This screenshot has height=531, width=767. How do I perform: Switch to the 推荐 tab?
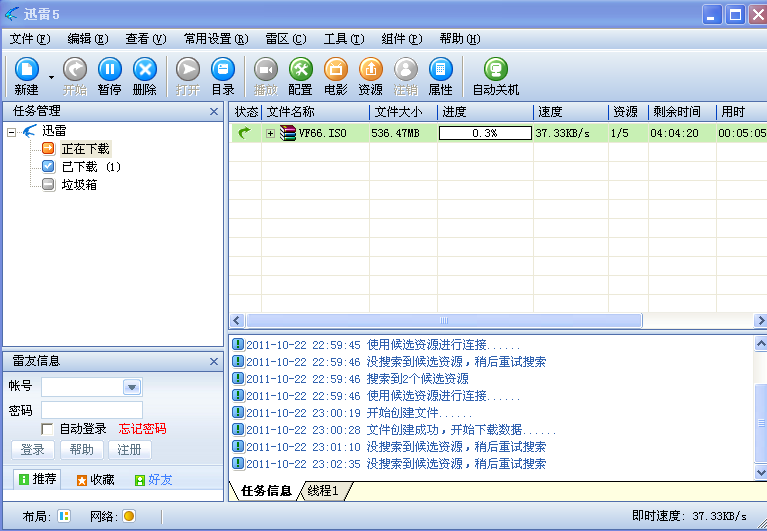38,479
